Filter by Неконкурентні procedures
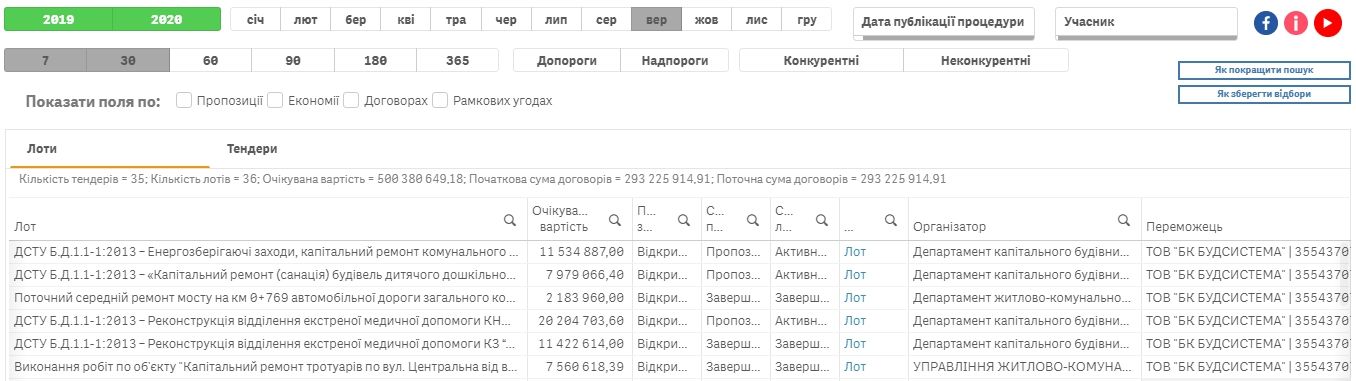Image resolution: width=1356 pixels, height=381 pixels. 986,60
